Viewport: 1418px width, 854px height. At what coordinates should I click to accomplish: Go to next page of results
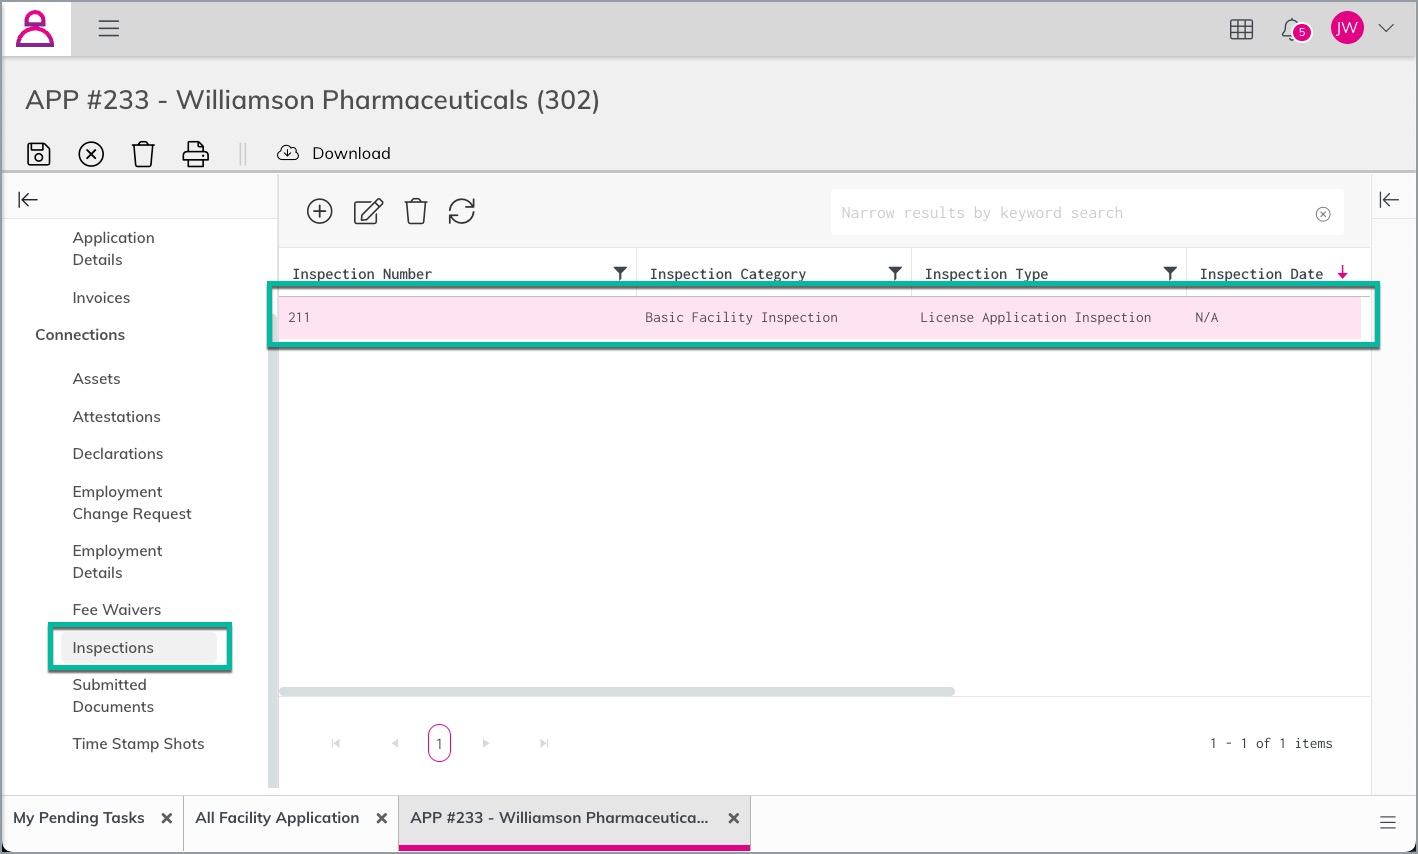click(x=486, y=743)
